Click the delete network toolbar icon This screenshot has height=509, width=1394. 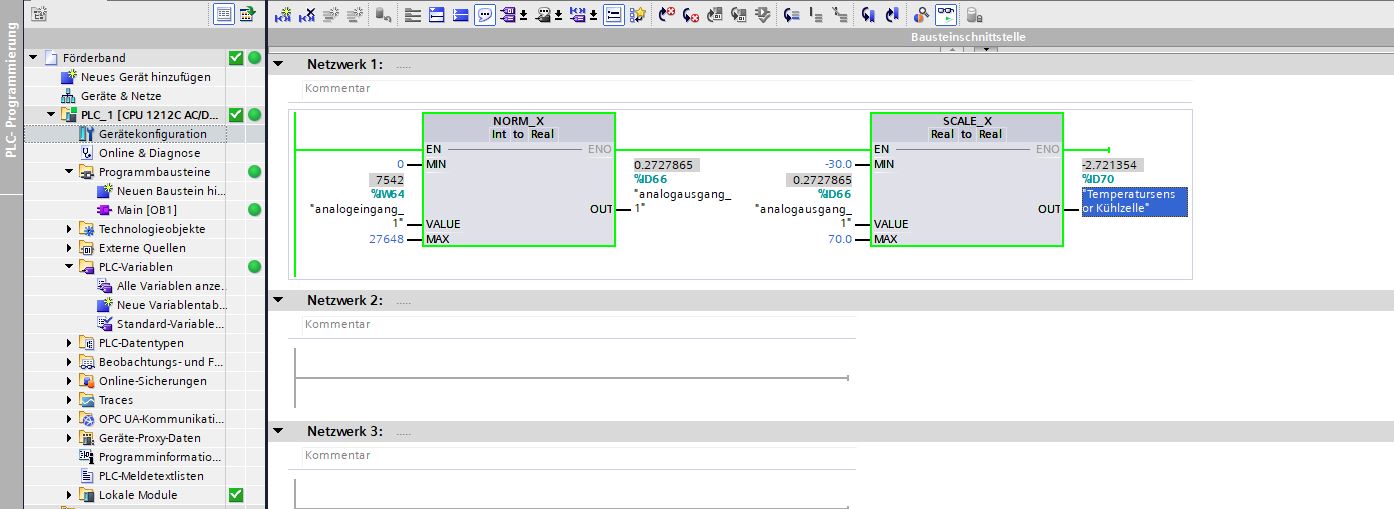307,15
